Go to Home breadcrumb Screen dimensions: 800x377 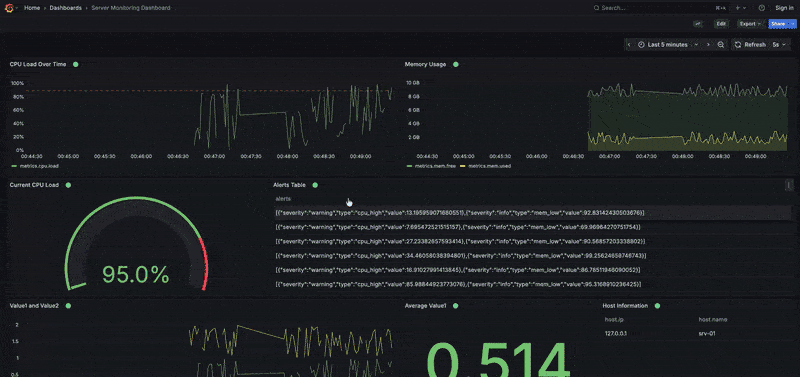click(32, 8)
